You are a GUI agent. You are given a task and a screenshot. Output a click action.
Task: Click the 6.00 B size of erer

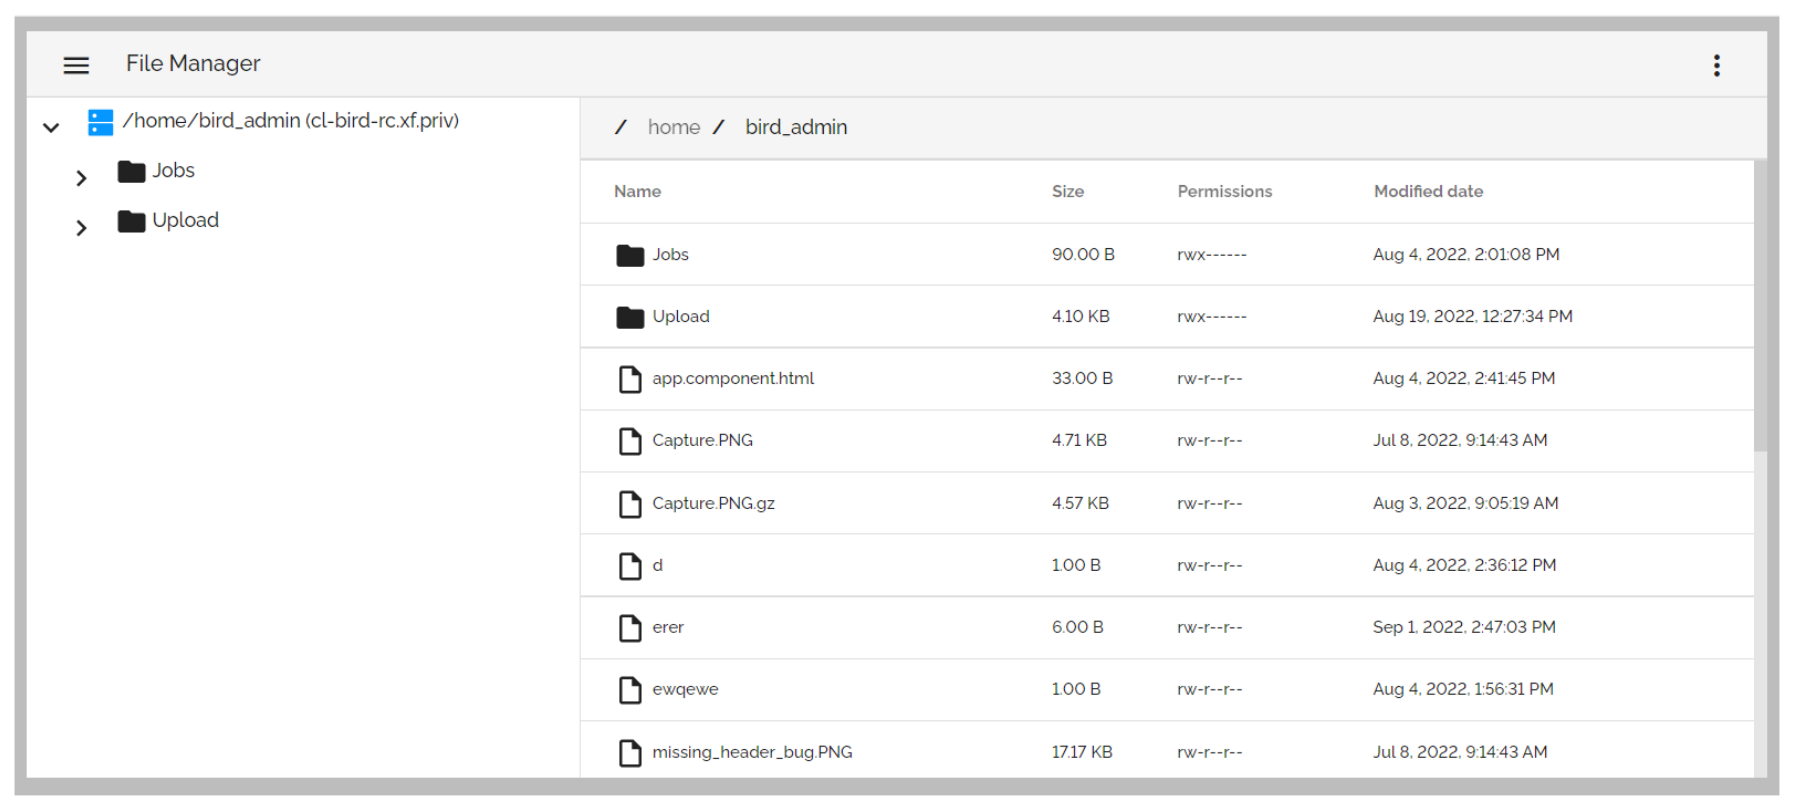(x=1077, y=628)
